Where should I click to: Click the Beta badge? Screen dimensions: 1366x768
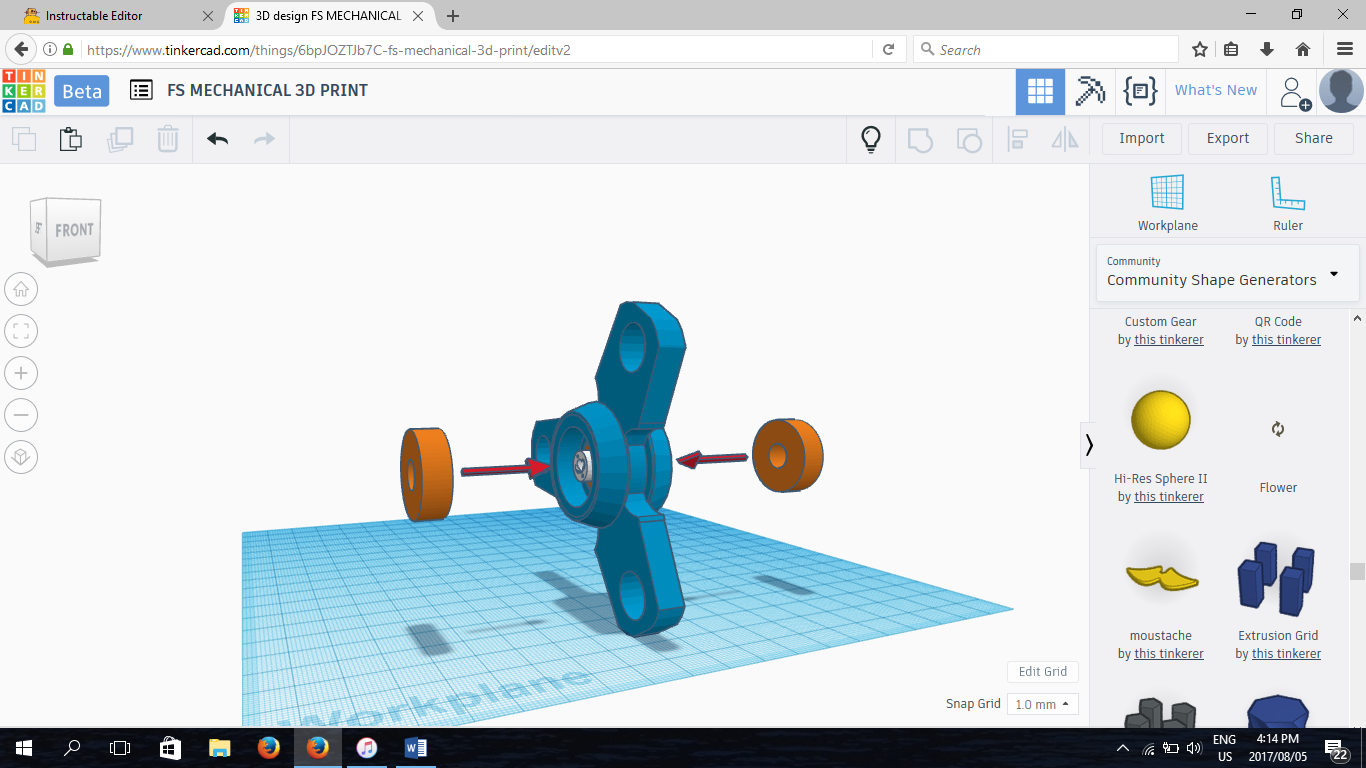82,91
